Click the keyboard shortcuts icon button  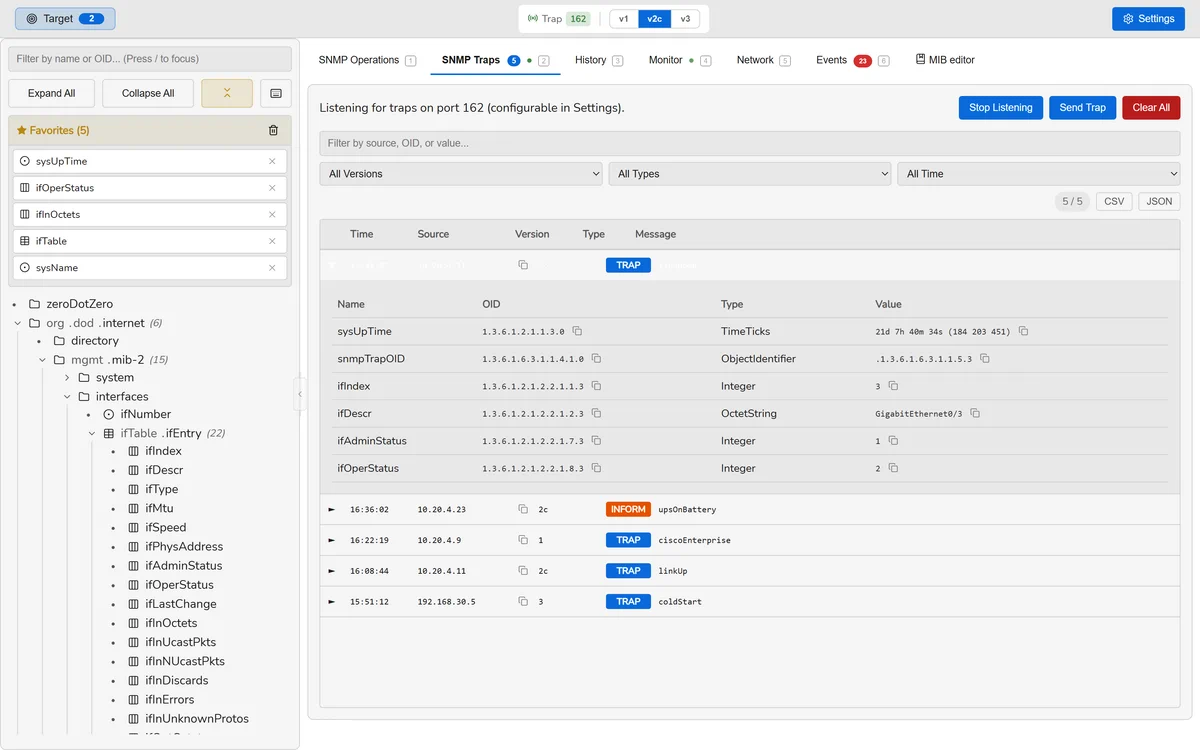[276, 93]
